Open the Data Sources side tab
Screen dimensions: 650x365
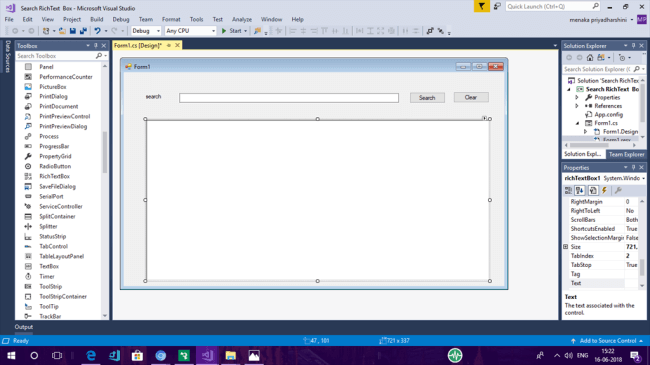tap(7, 56)
